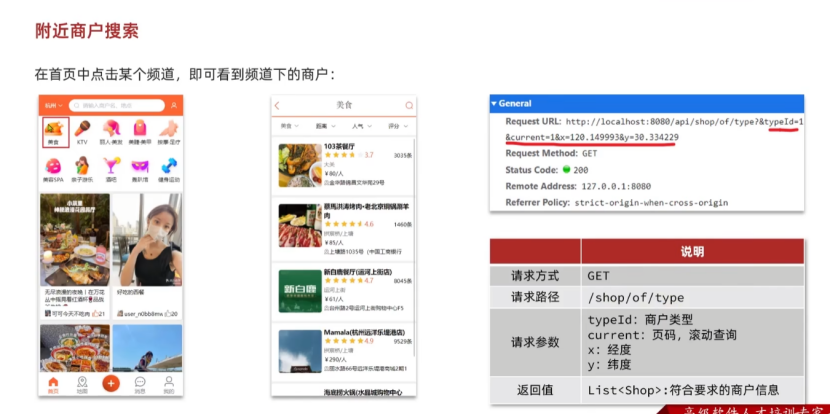Open 新白鹿餐厅 green logo thumbnail
Image resolution: width=830 pixels, height=415 pixels.
(300, 291)
